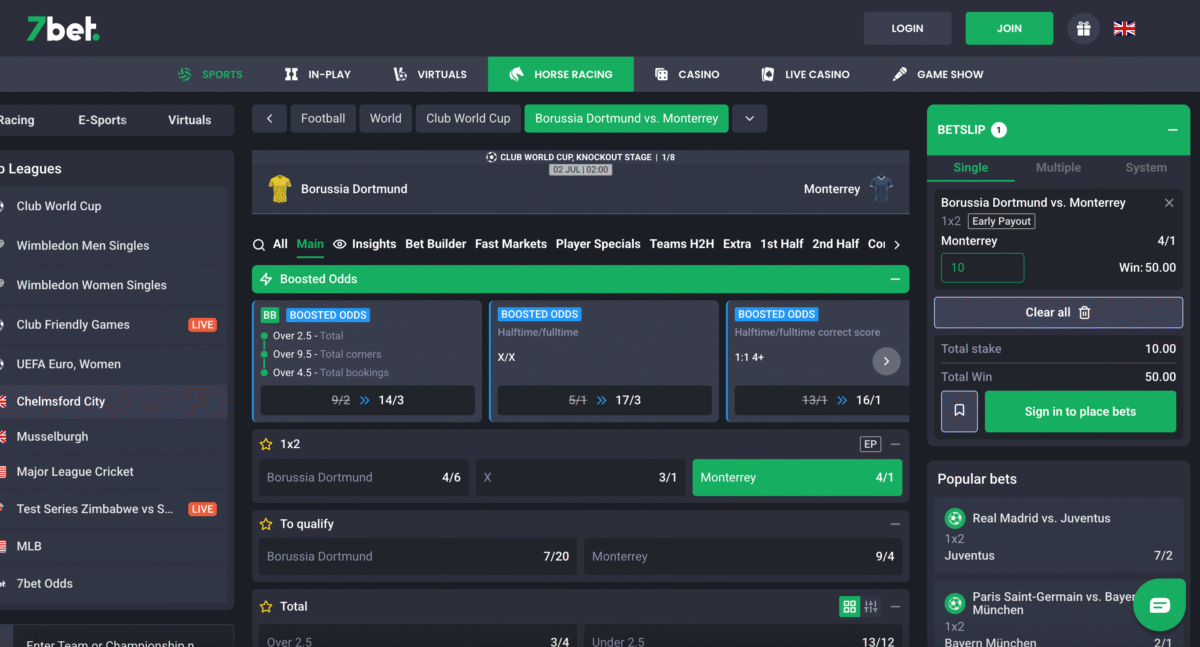The width and height of the screenshot is (1200, 647).
Task: Select the Player Specials tab
Action: click(598, 244)
